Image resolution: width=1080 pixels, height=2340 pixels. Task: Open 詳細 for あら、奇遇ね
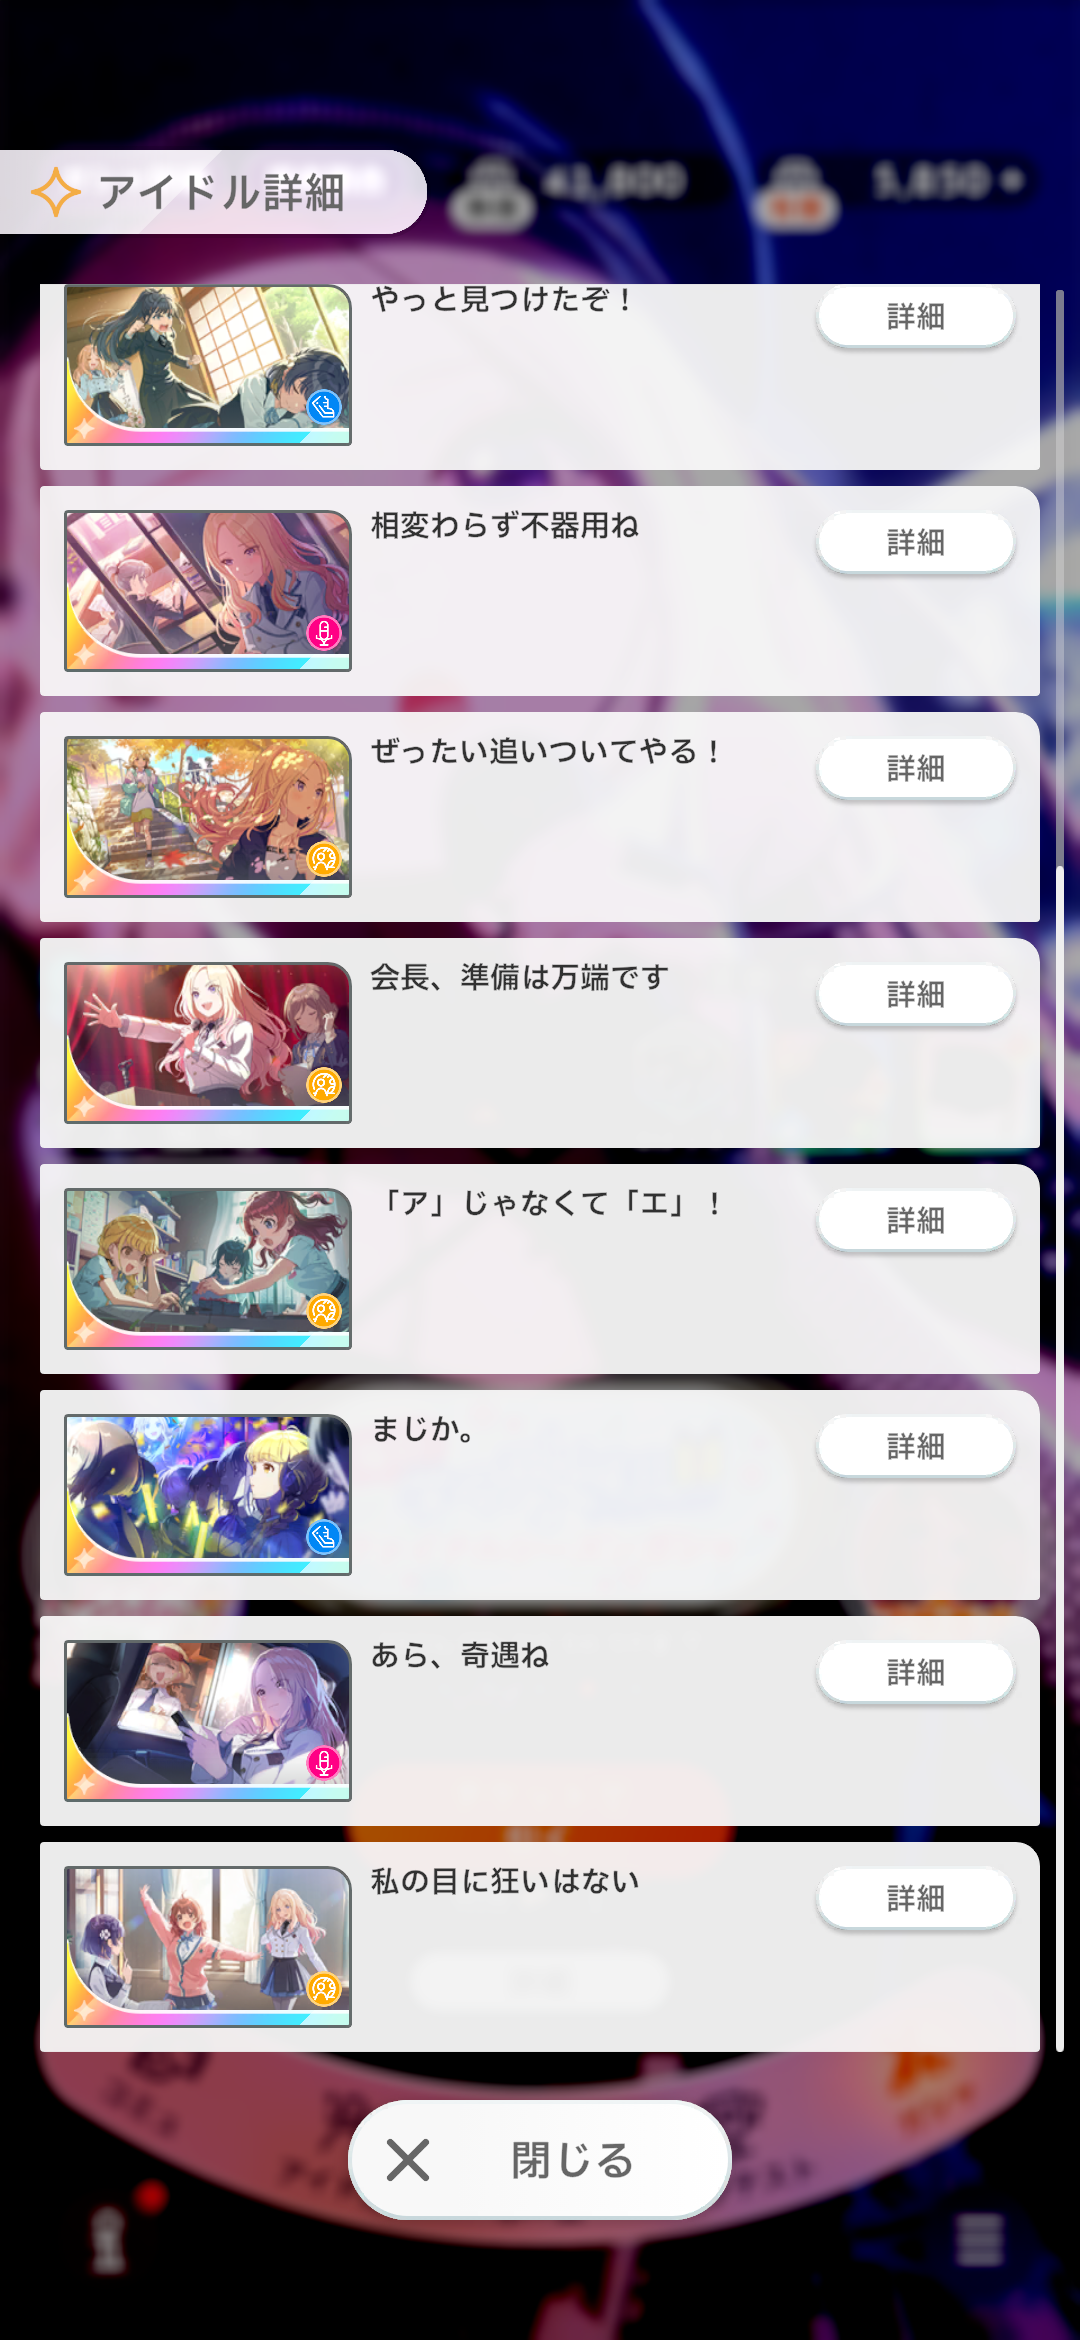(916, 1673)
